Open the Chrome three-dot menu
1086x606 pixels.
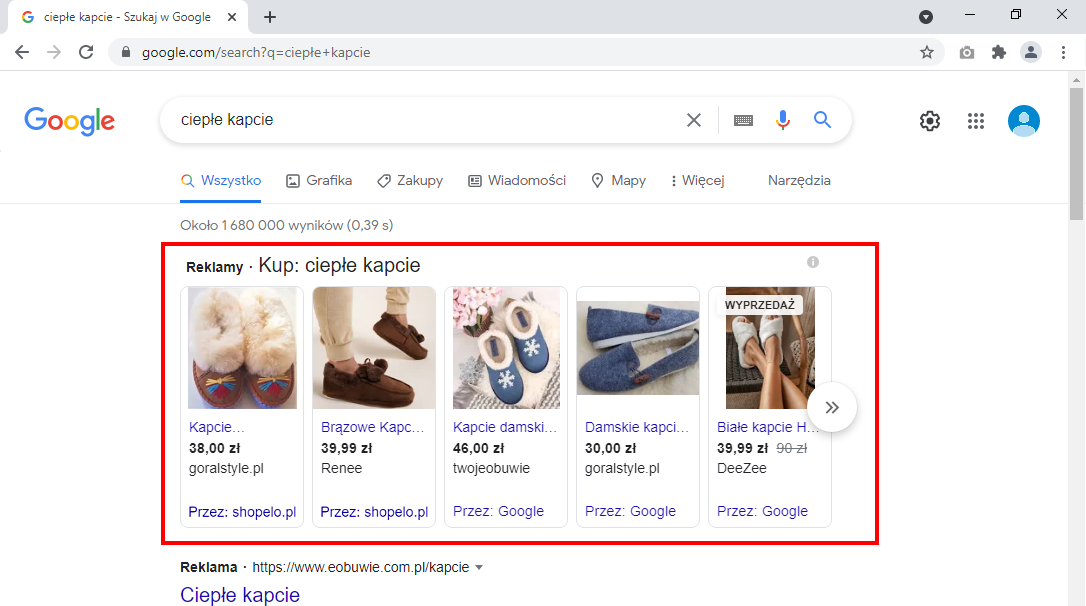1063,52
